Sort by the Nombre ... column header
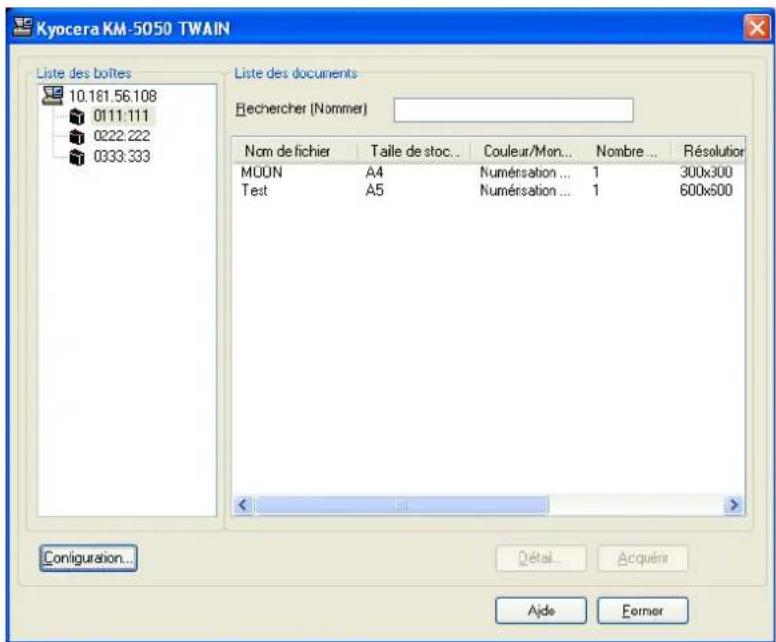The height and width of the screenshot is (642, 776). pos(628,151)
